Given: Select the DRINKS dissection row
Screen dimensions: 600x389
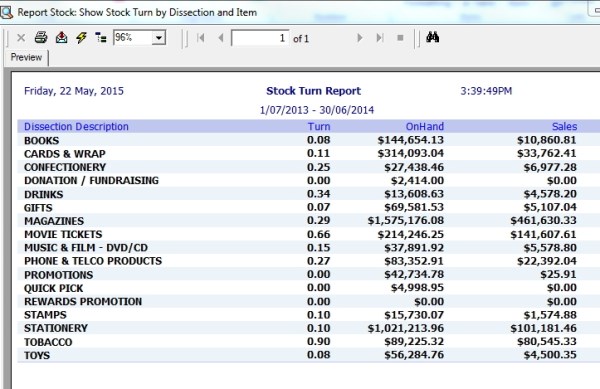Looking at the screenshot, I should [308, 194].
